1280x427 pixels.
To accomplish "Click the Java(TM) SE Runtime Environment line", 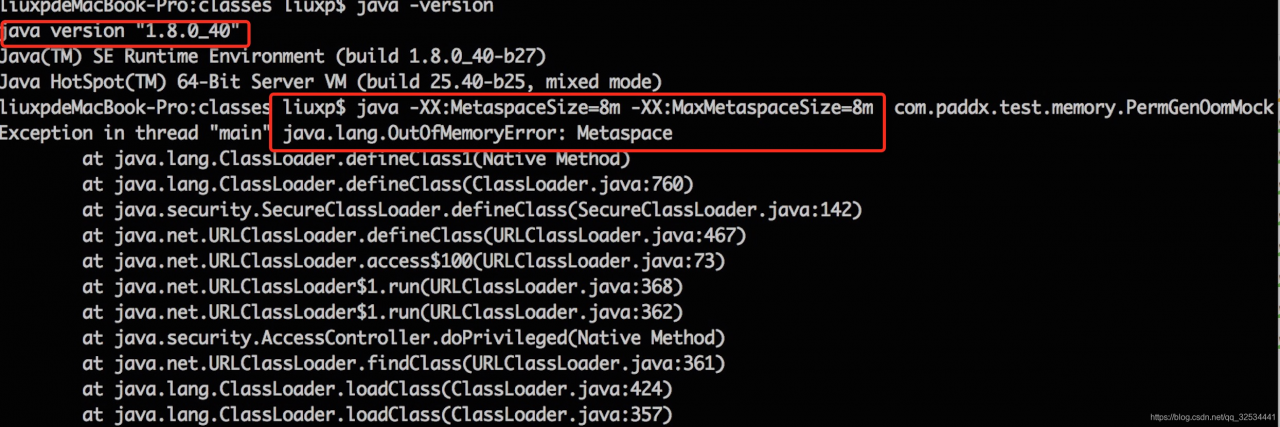I will click(272, 57).
